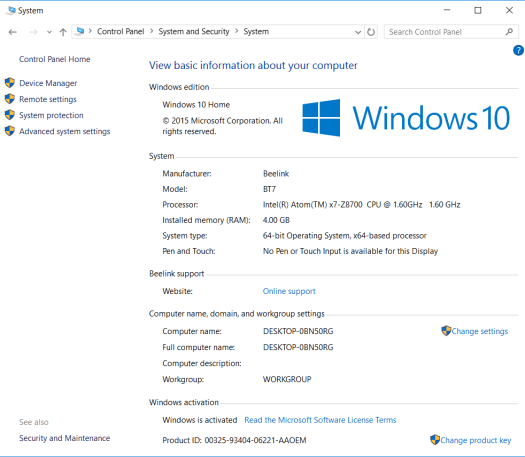Open Advanced system settings link
The image size is (525, 457).
pos(65,131)
